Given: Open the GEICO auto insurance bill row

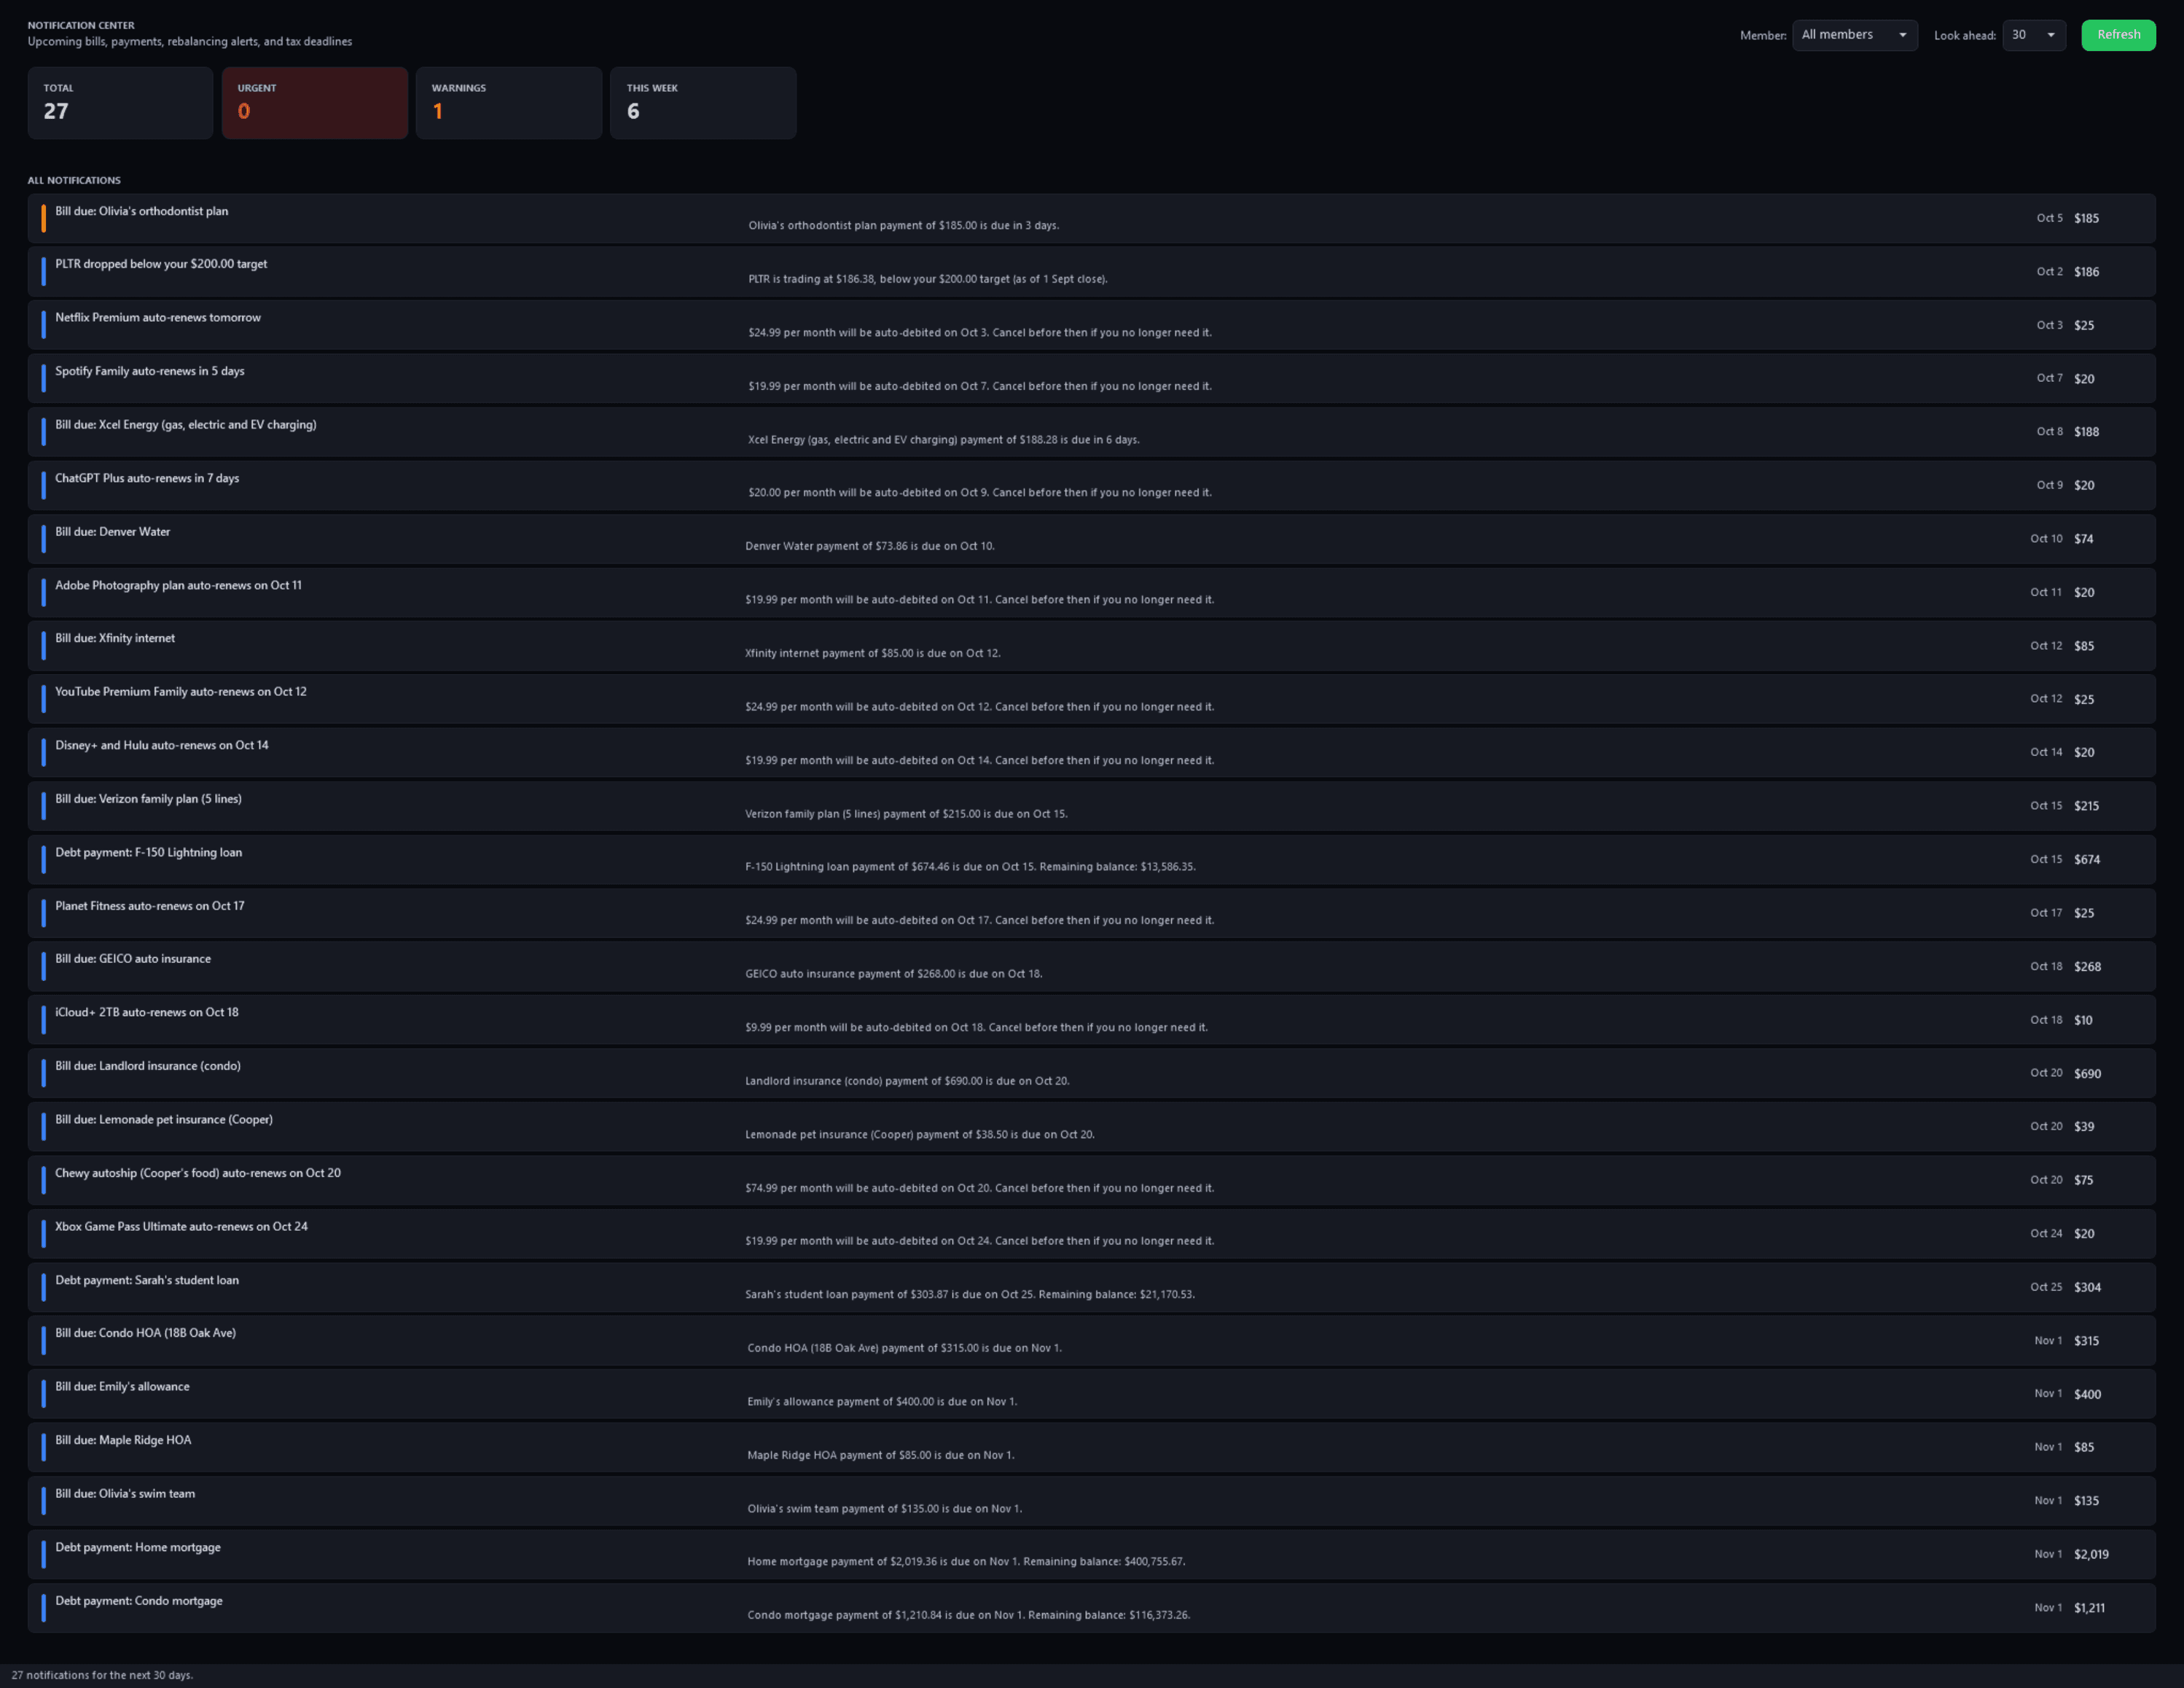Looking at the screenshot, I should click(1091, 966).
